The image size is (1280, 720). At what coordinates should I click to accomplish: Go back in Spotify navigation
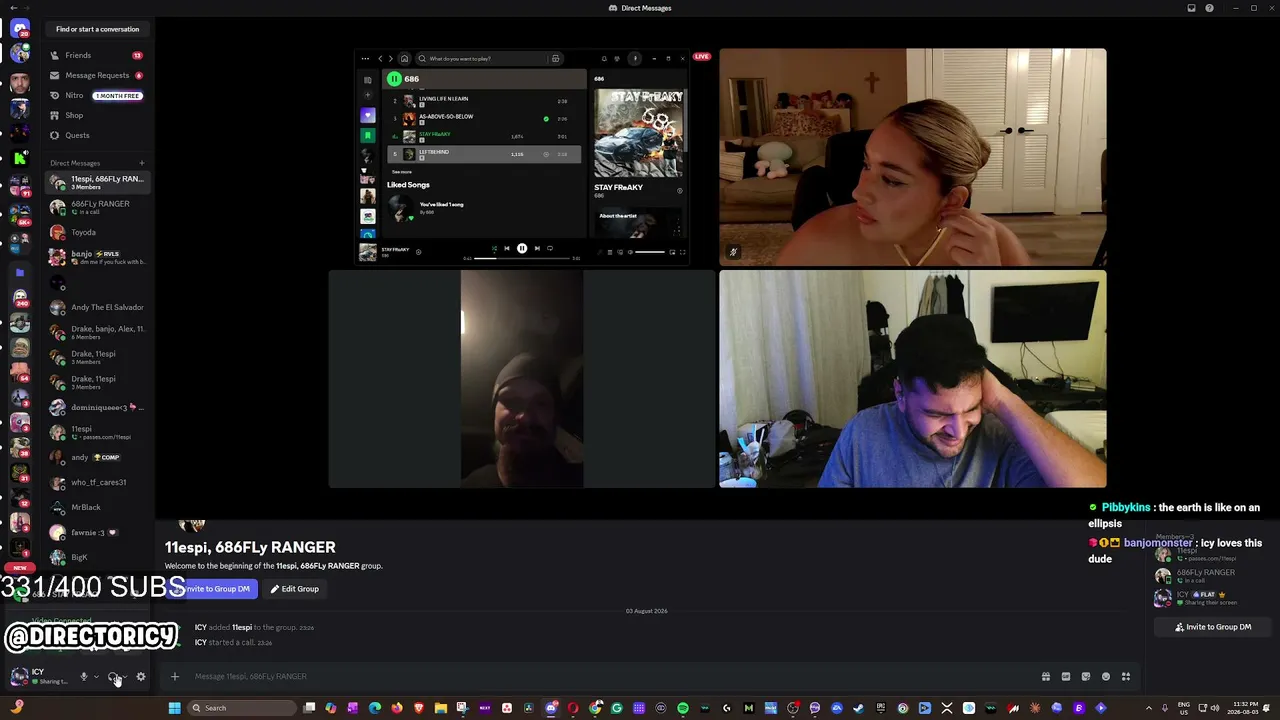tap(380, 59)
